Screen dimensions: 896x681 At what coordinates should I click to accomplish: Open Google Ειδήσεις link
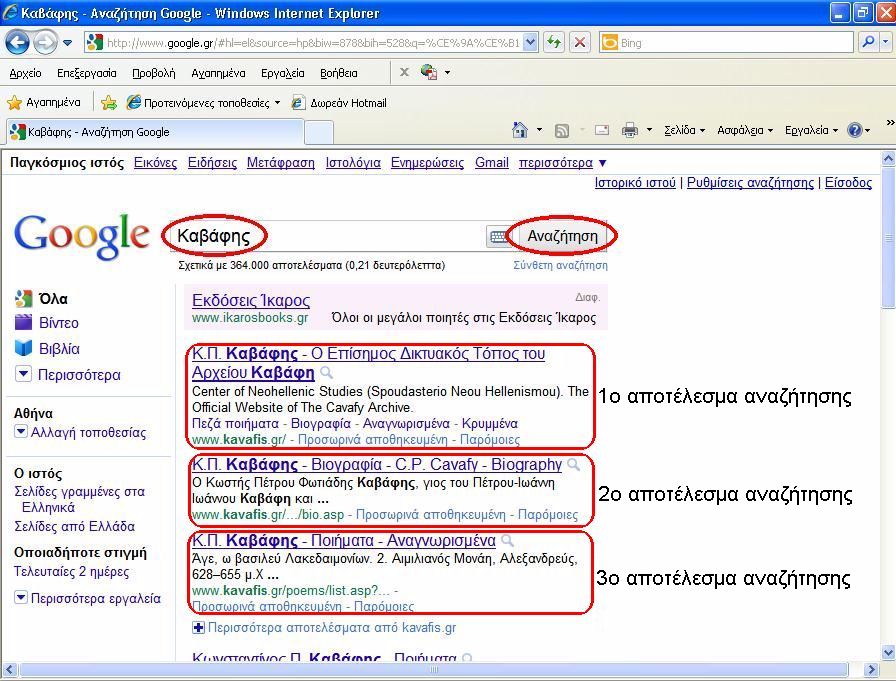[212, 163]
